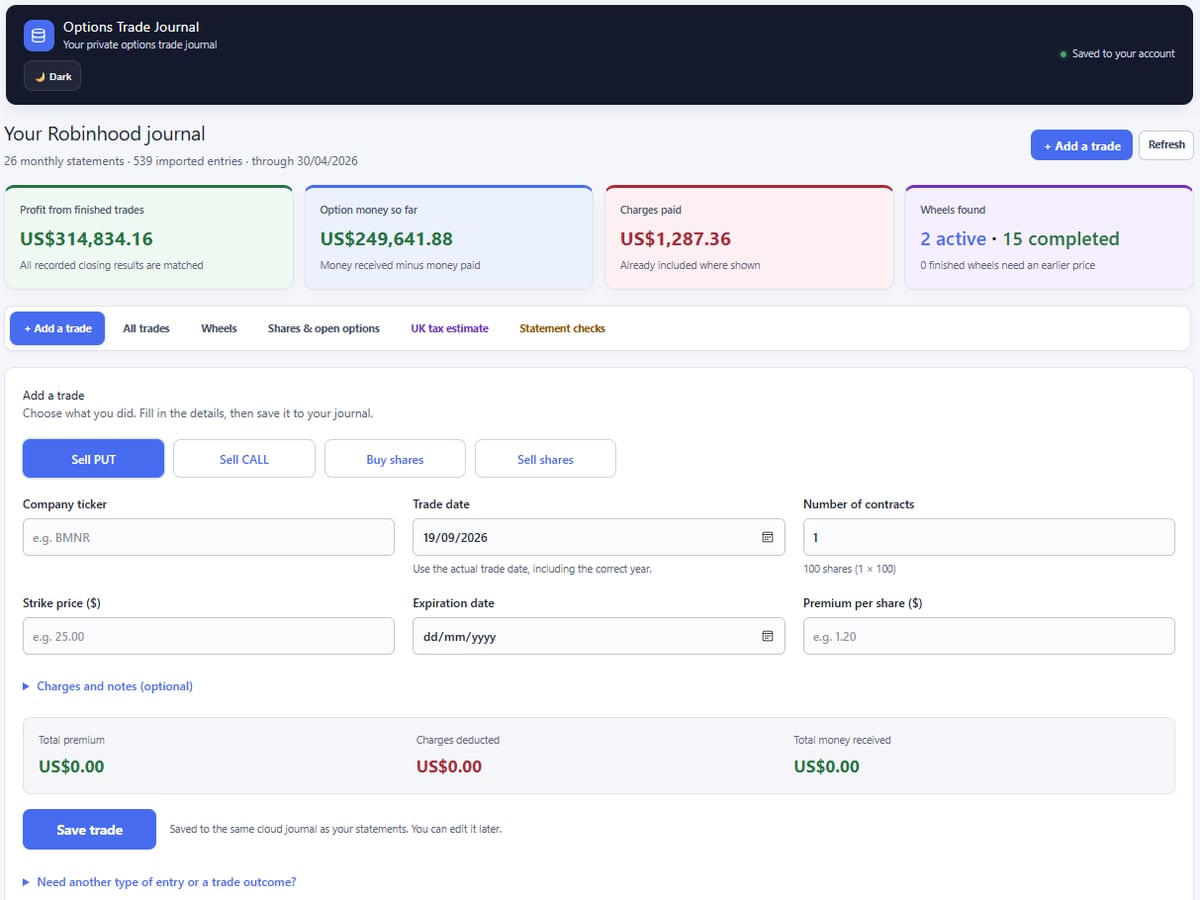1200x900 pixels.
Task: Toggle the Dark theme button
Action: click(52, 76)
